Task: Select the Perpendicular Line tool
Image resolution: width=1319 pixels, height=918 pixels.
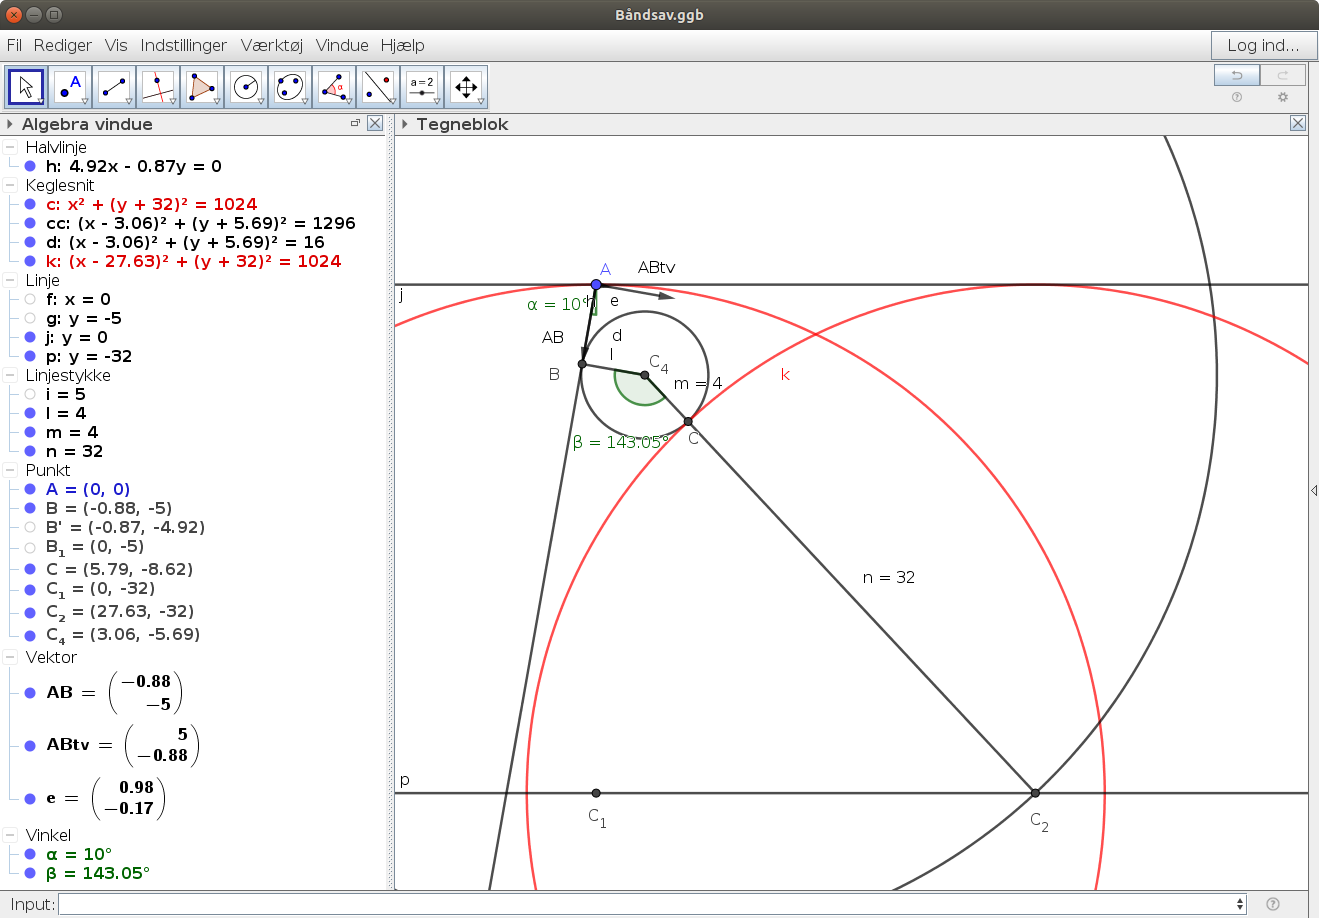Action: 158,88
